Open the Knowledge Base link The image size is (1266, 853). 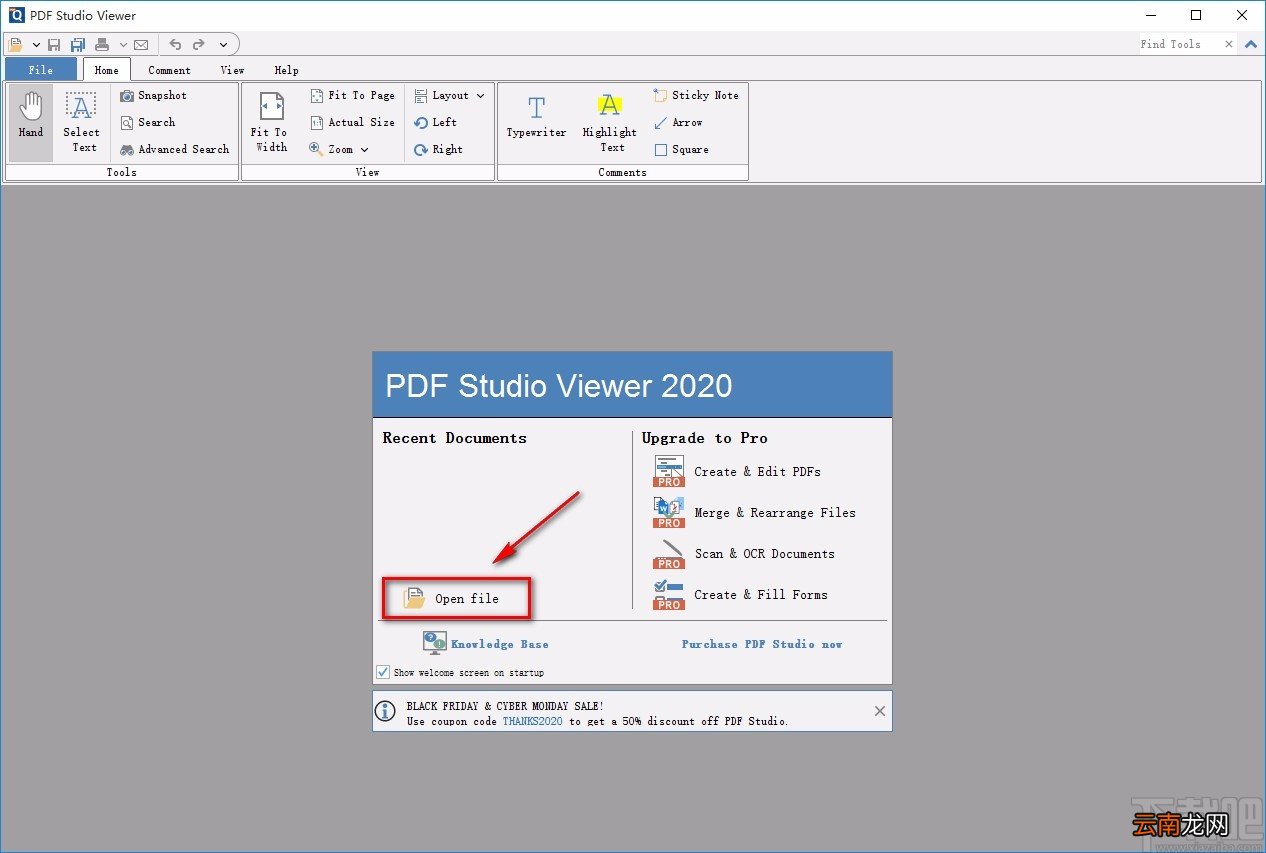tap(486, 643)
